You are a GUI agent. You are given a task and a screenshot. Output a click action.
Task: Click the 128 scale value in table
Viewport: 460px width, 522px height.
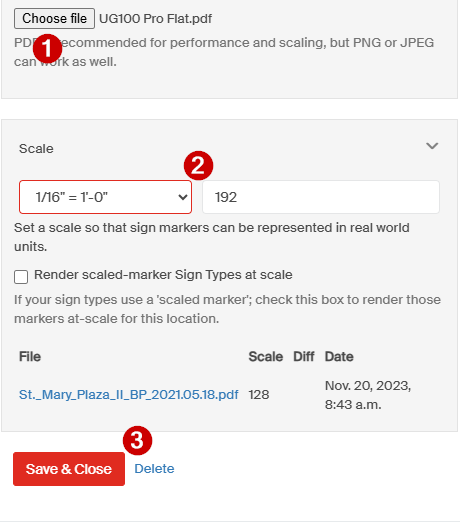click(x=259, y=395)
